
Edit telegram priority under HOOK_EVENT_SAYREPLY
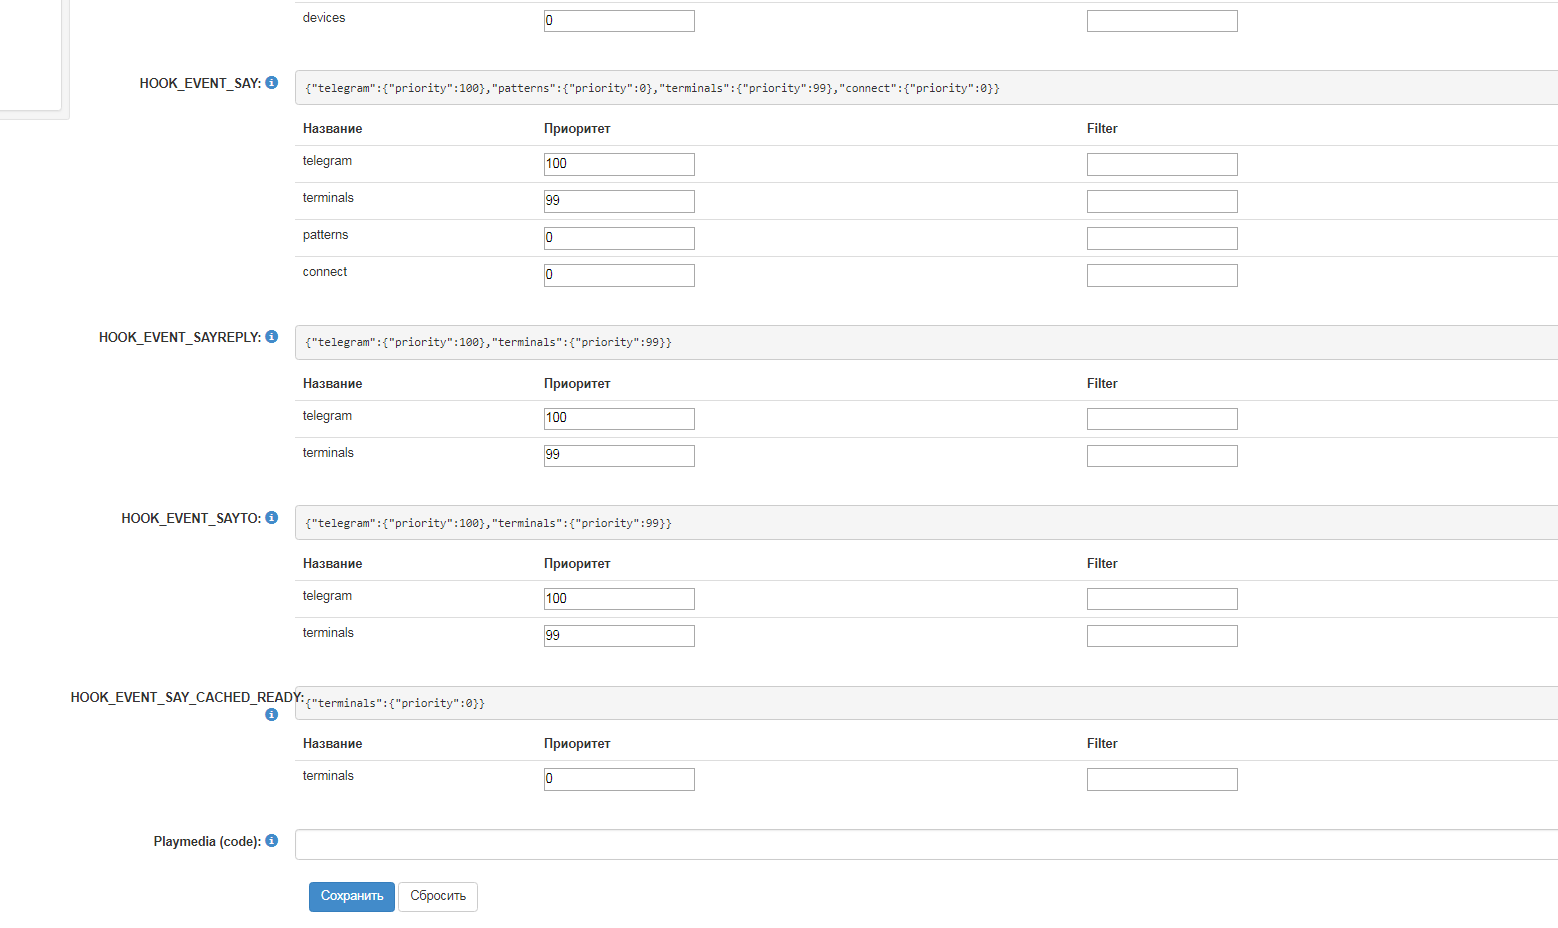[x=619, y=419]
